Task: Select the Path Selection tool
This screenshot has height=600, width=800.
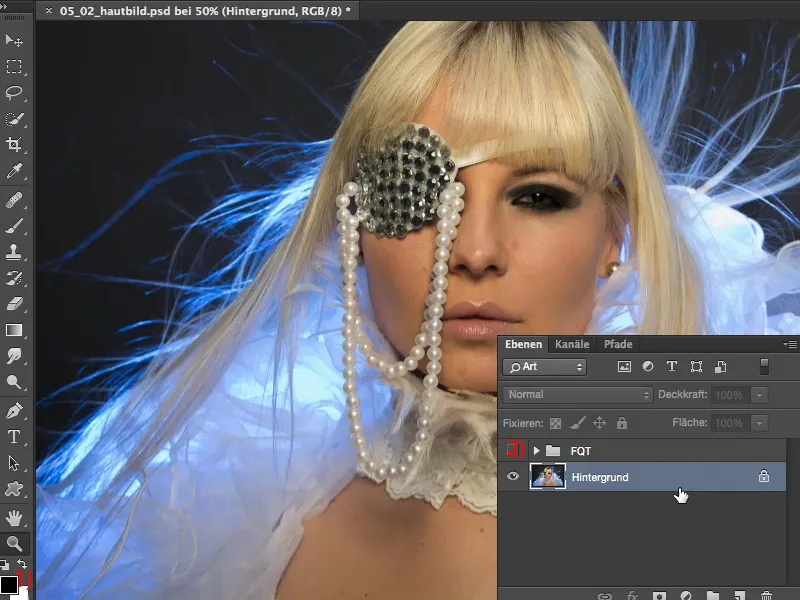Action: [14, 463]
